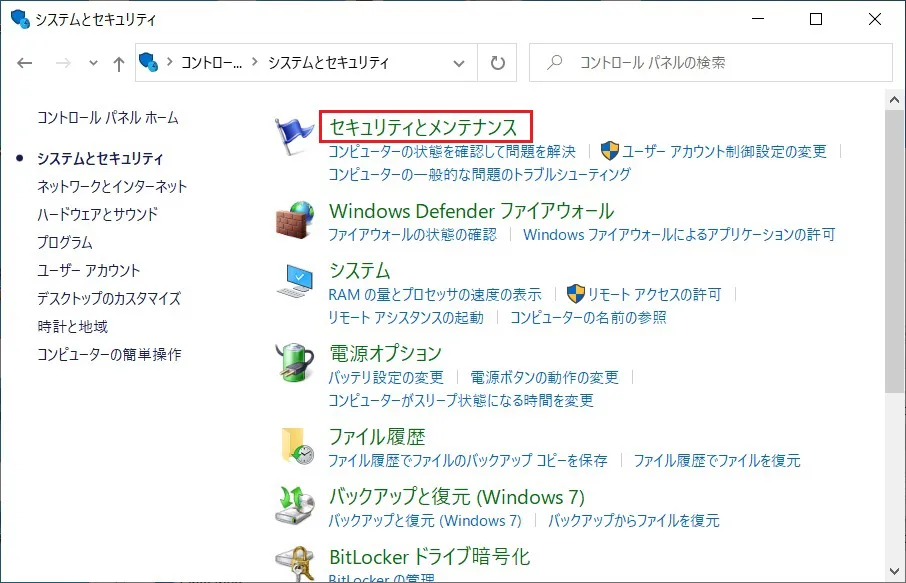Screen dimensions: 906x583
Task: Click the vertical scrollbar thumb
Action: [x=894, y=251]
